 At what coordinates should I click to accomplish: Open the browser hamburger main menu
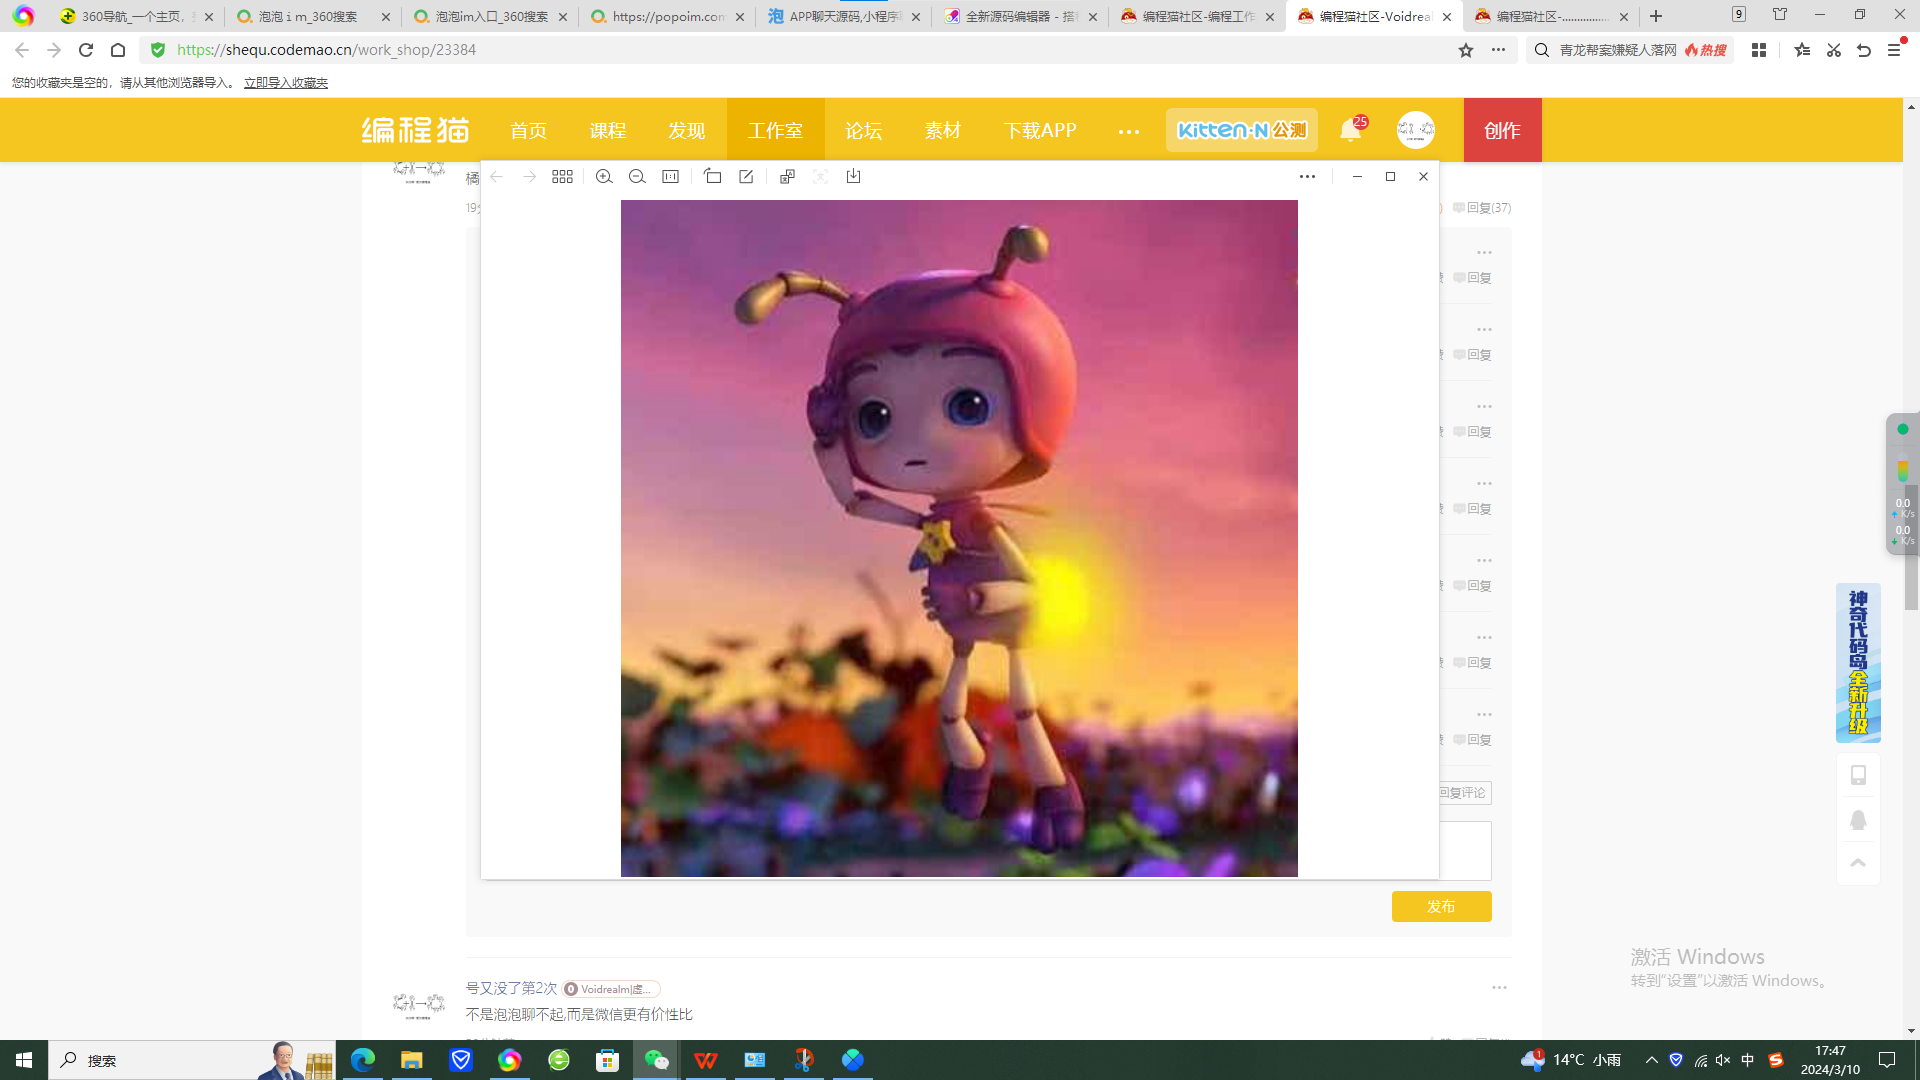pyautogui.click(x=1894, y=50)
